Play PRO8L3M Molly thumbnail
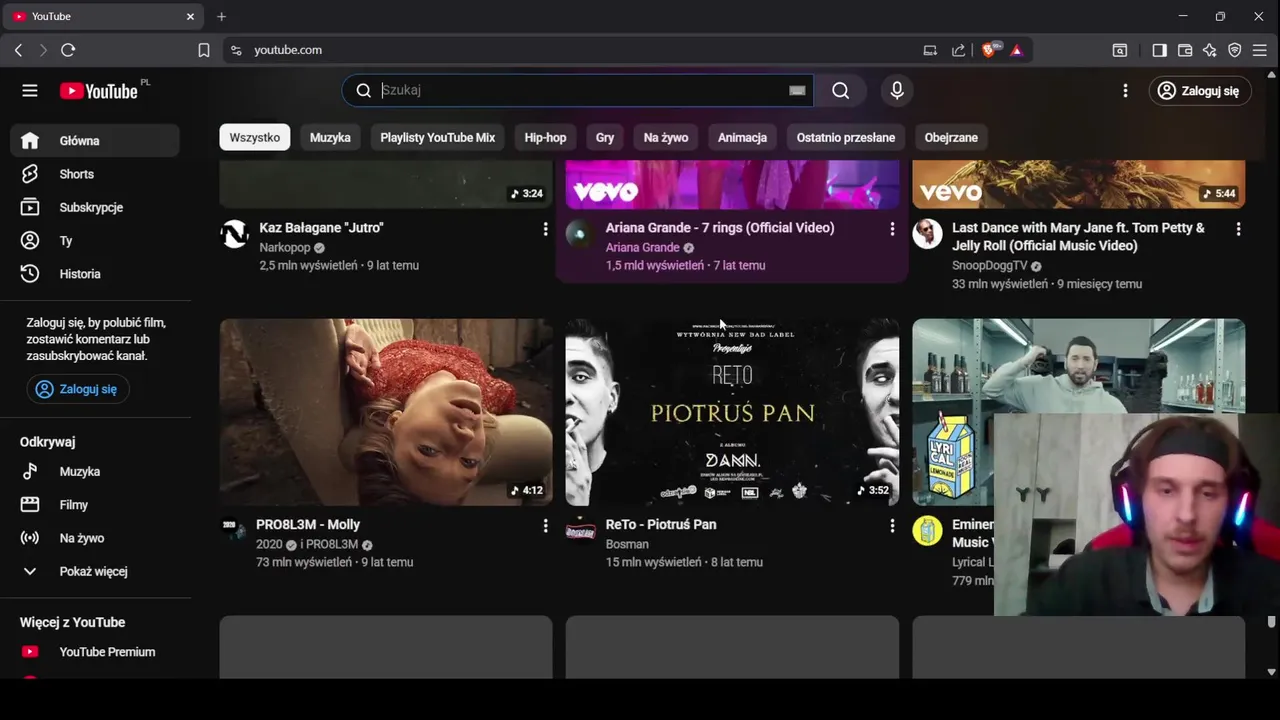This screenshot has height=720, width=1280. coord(386,412)
